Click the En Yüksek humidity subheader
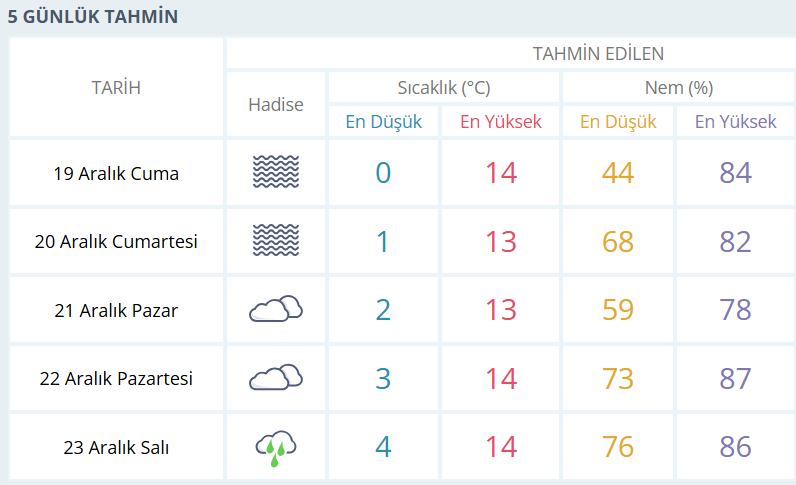Viewport: 796px width, 485px height. tap(735, 122)
